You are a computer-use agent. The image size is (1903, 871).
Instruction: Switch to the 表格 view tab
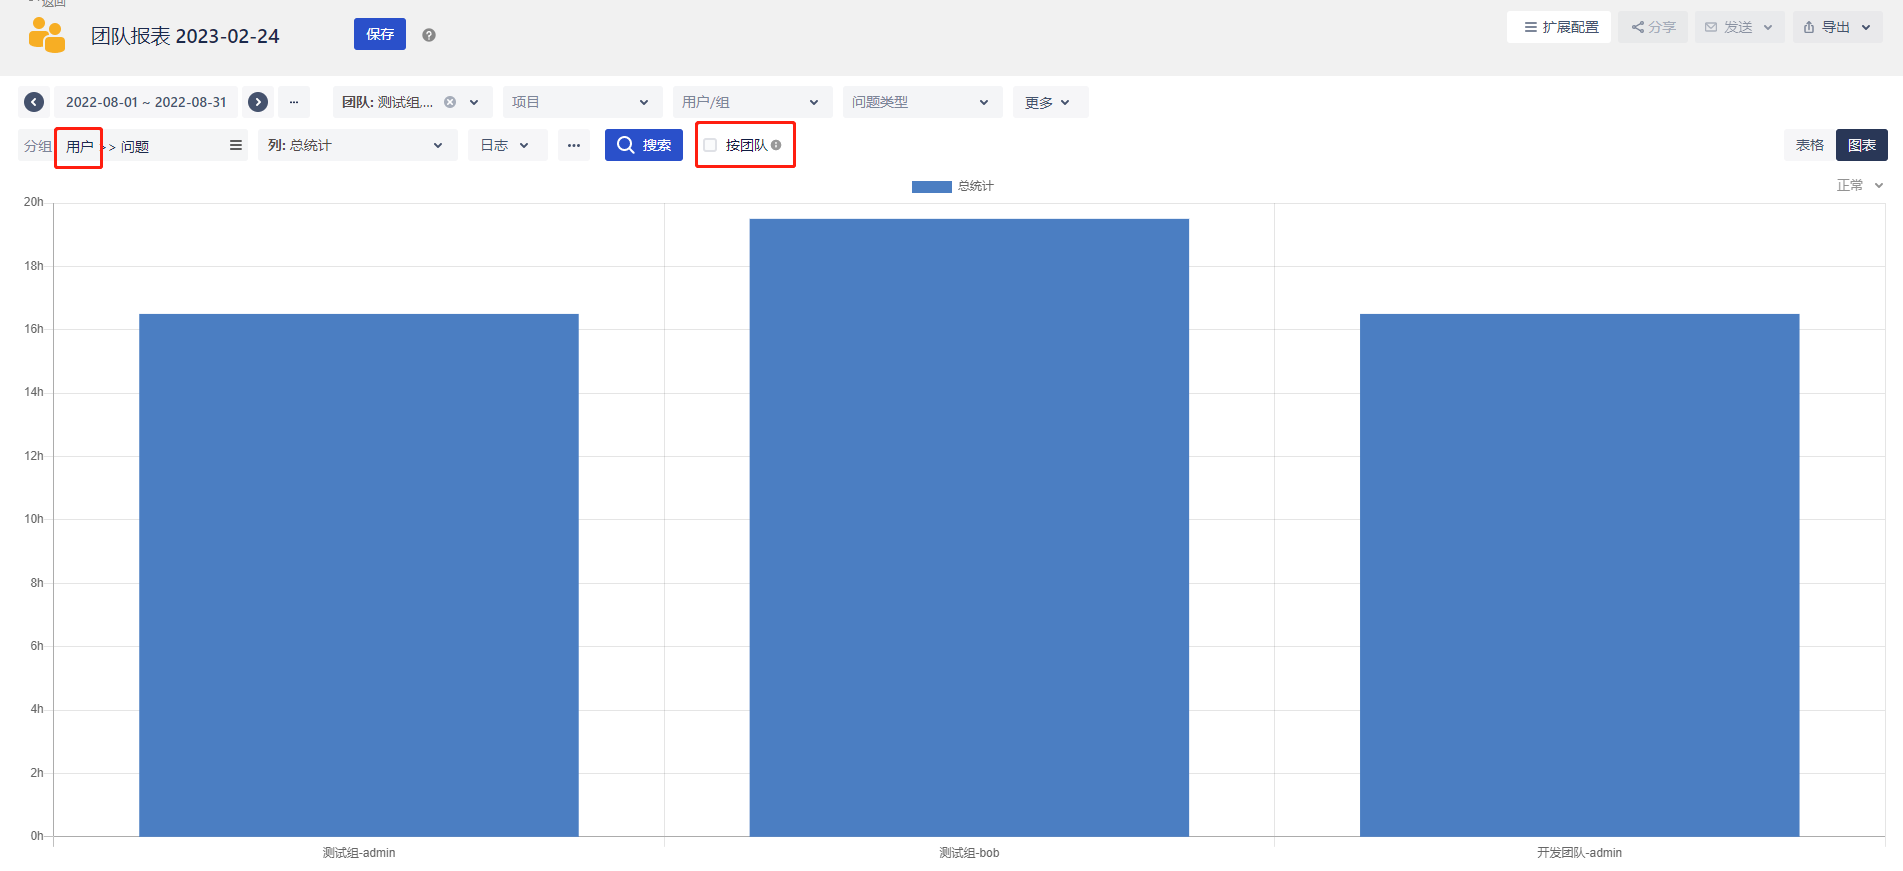(1809, 145)
